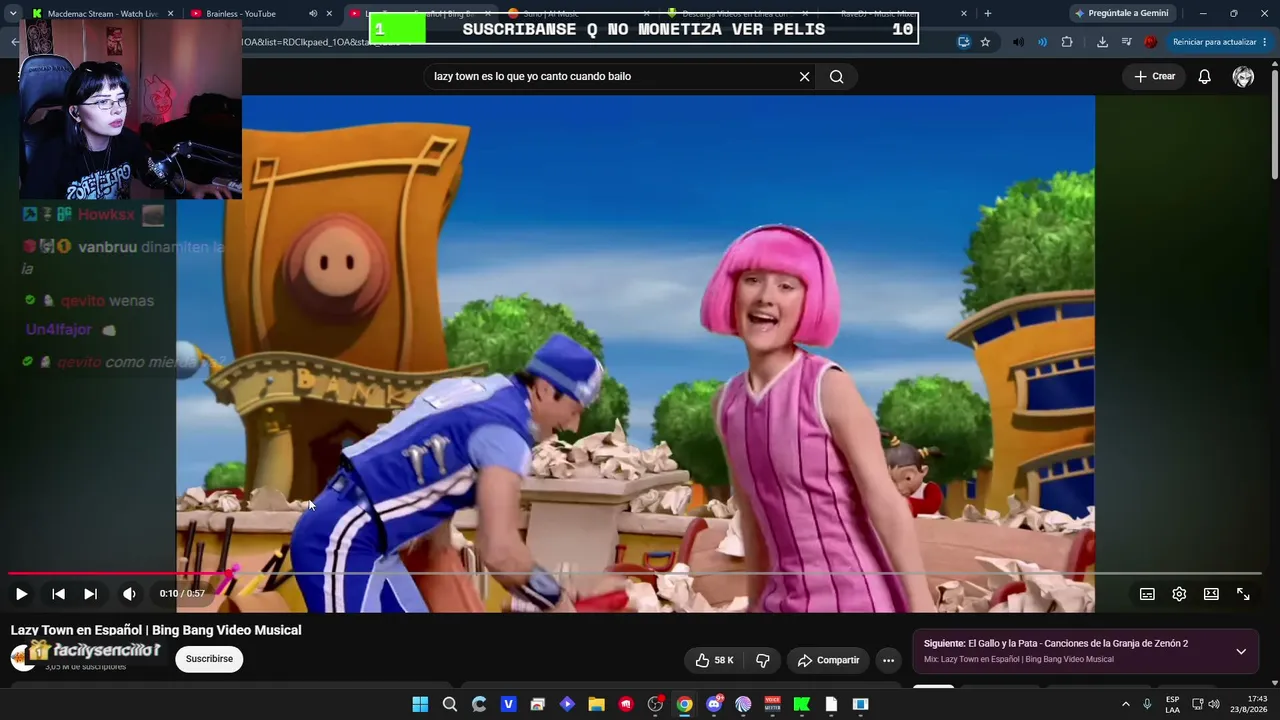Close the Brainless - YouTube tab
1280x720 pixels.
329,13
